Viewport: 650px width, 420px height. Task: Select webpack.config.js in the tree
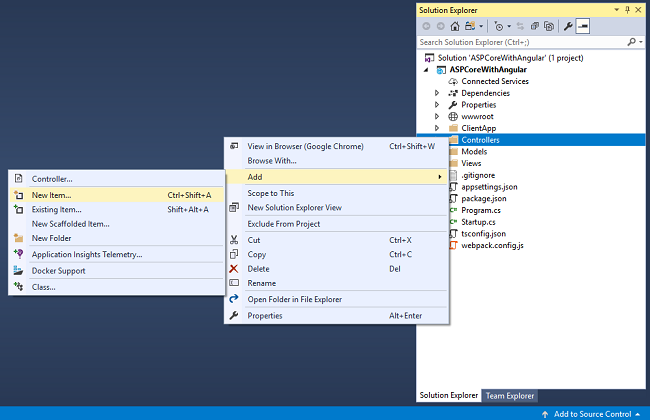pyautogui.click(x=492, y=245)
